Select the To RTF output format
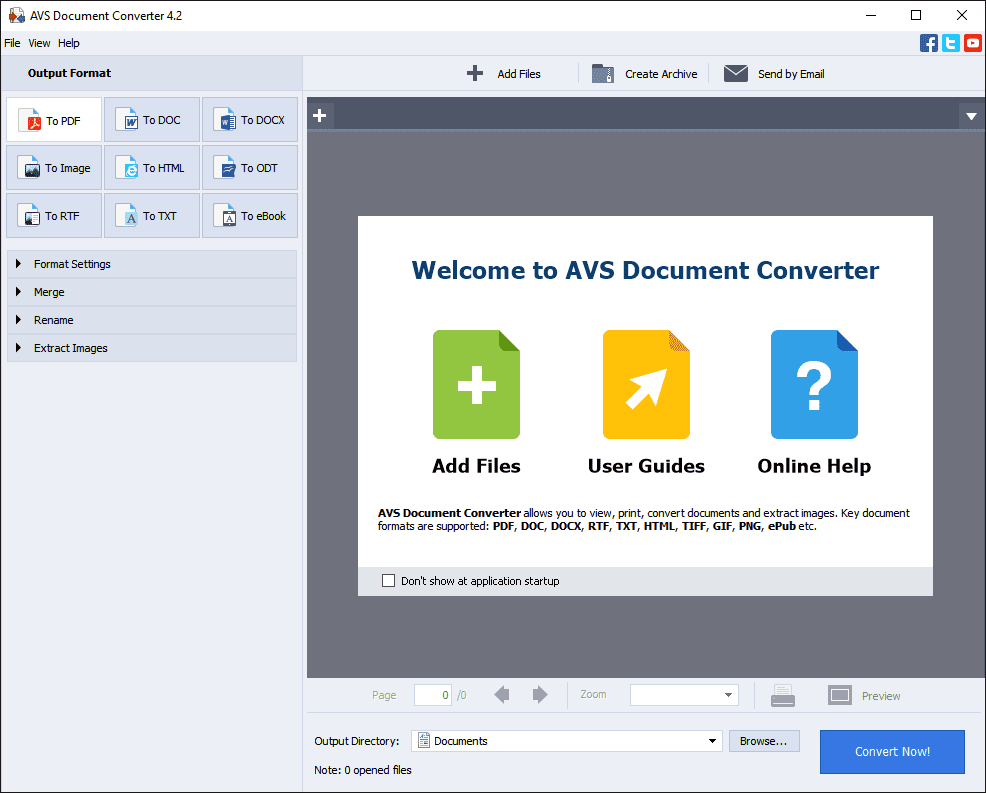The image size is (986, 793). pyautogui.click(x=54, y=216)
